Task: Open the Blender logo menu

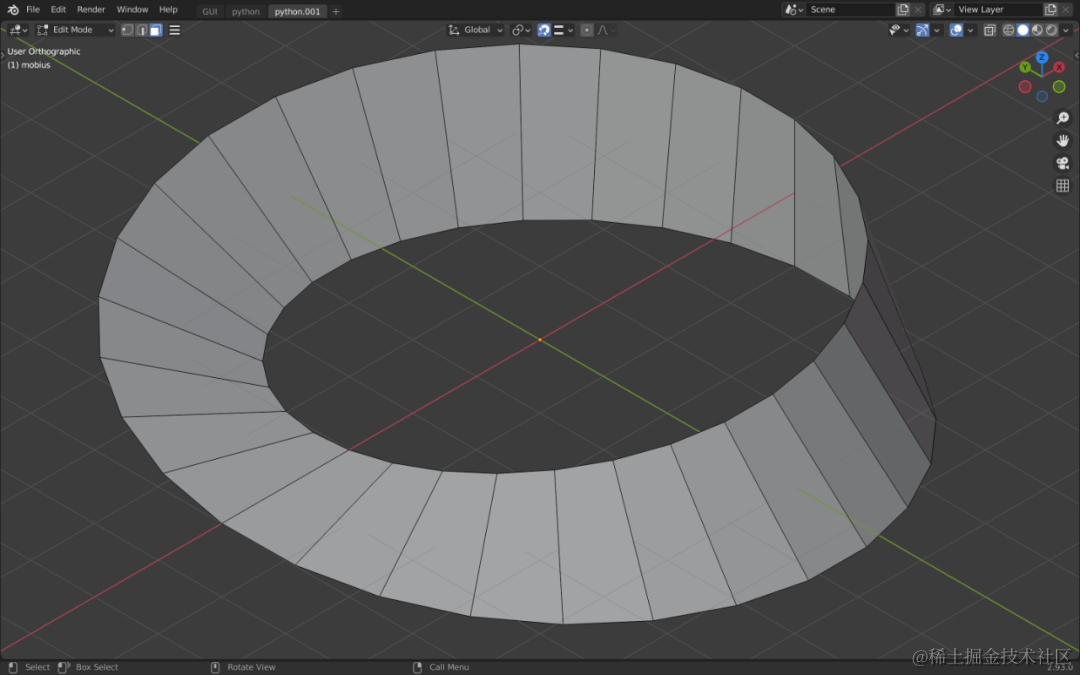Action: point(13,10)
